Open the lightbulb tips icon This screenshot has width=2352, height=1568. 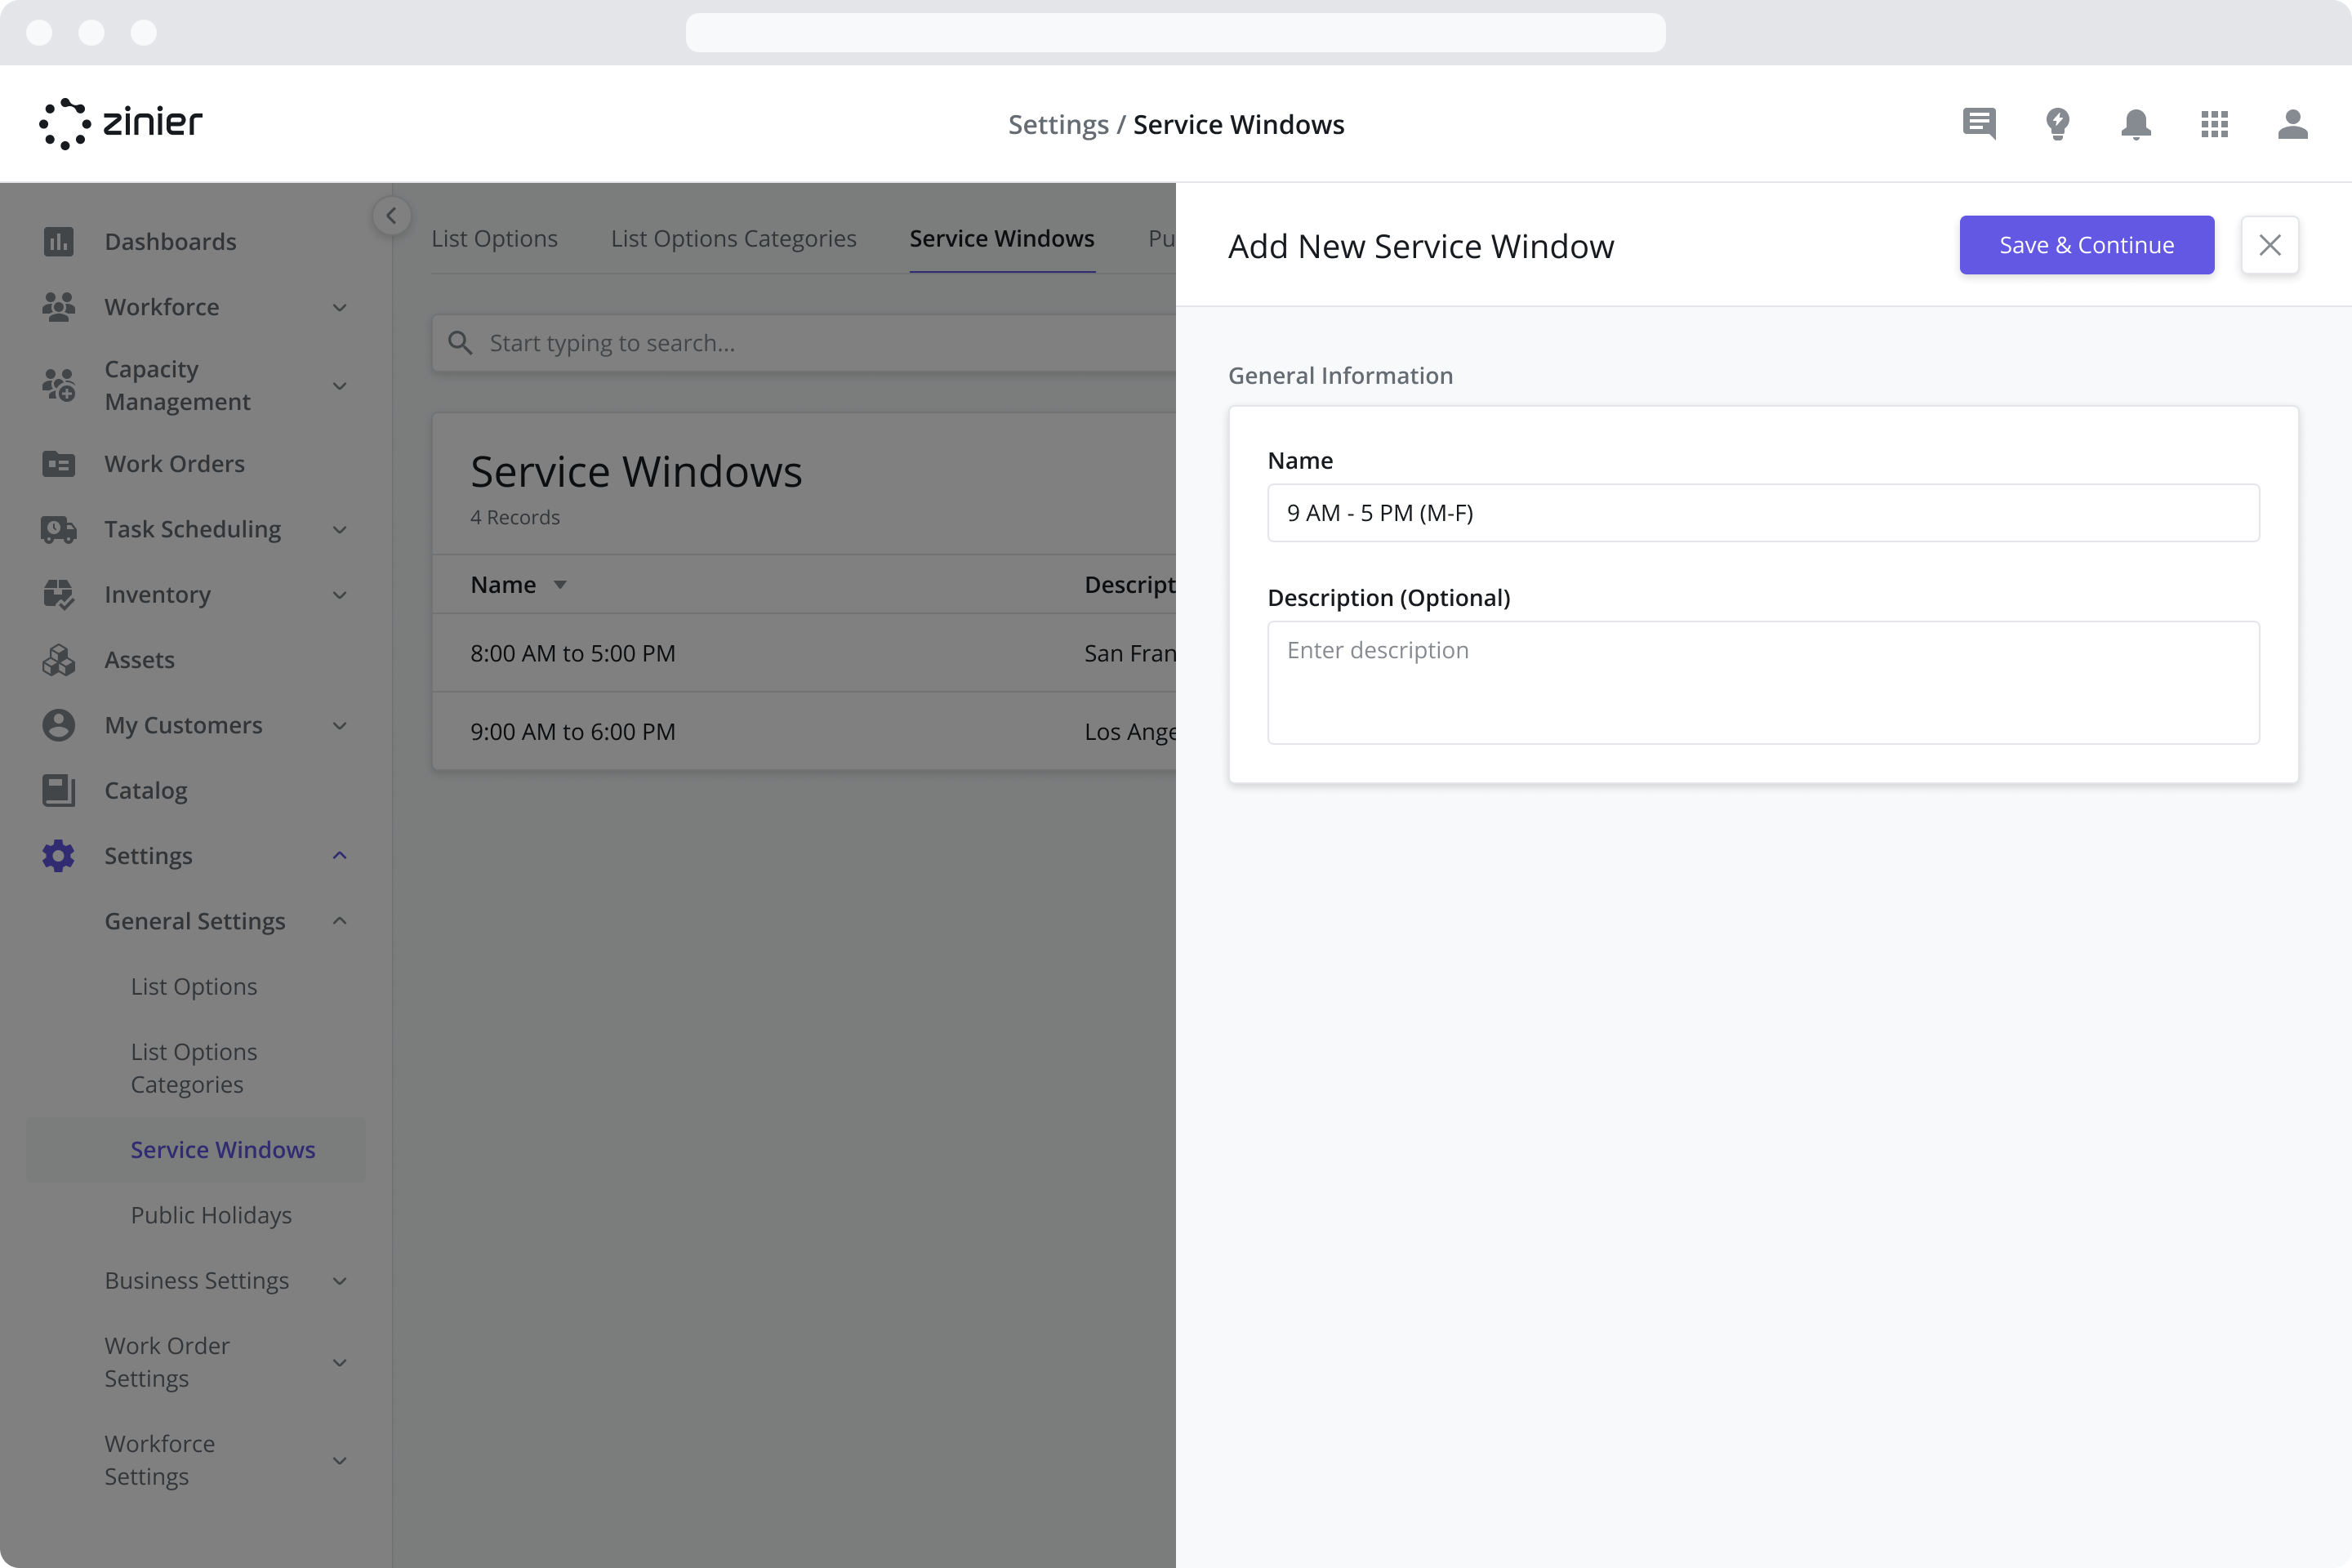tap(2058, 124)
